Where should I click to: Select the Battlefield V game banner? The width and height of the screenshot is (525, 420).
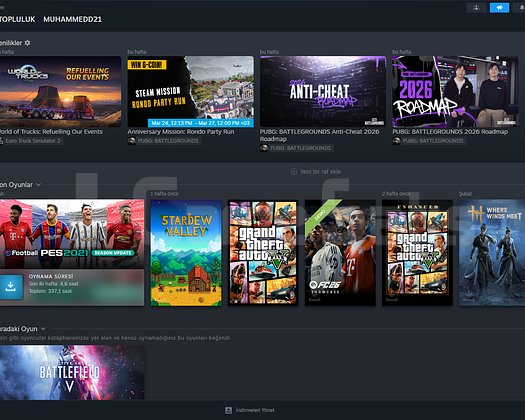(72, 372)
